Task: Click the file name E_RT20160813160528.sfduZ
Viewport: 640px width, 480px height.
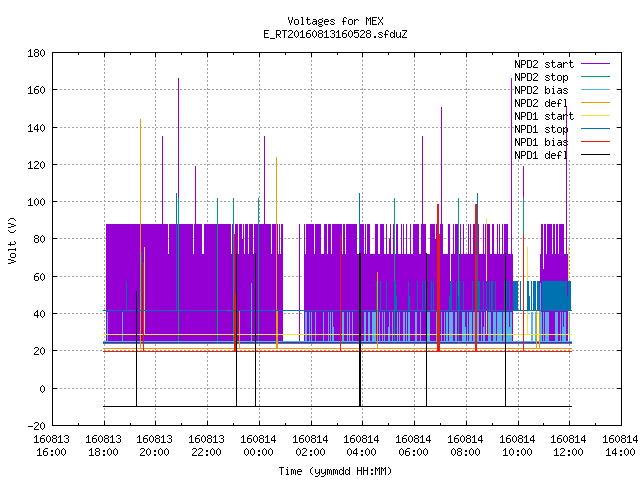Action: tap(335, 34)
